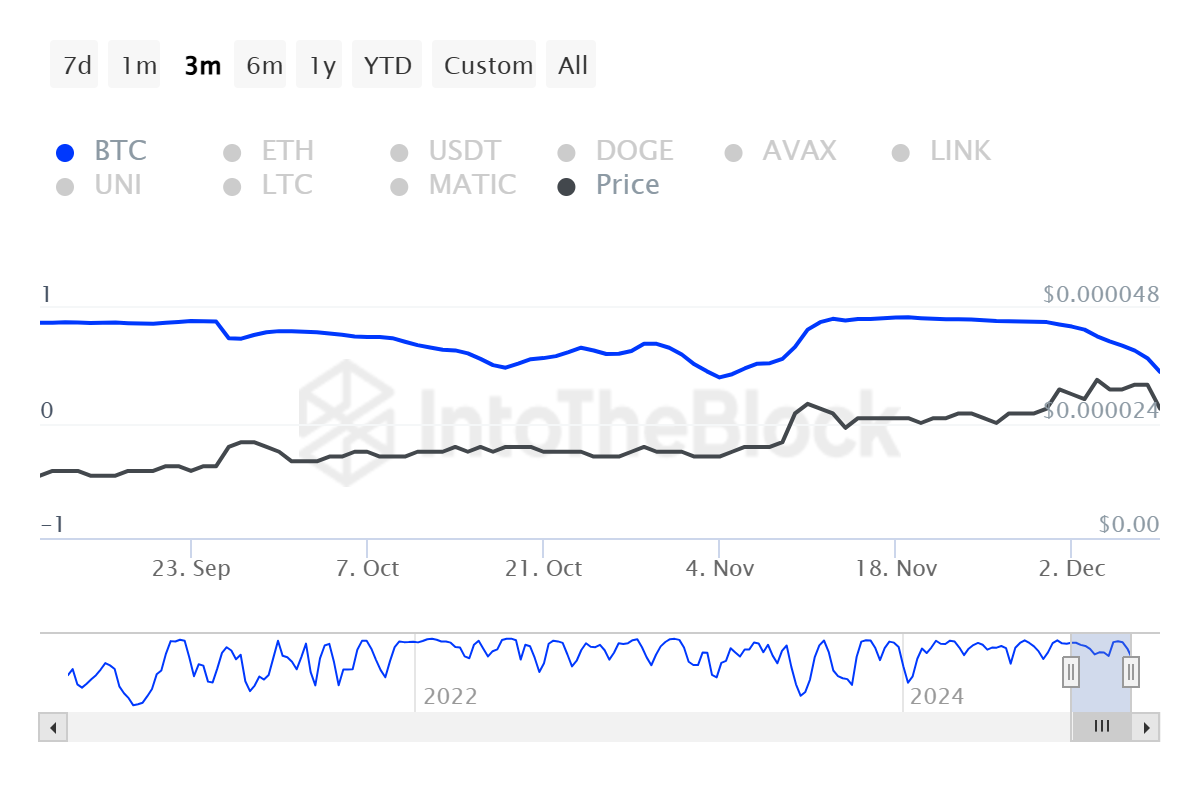The height and width of the screenshot is (800, 1200).
Task: Enable the LINK series
Action: 945,150
